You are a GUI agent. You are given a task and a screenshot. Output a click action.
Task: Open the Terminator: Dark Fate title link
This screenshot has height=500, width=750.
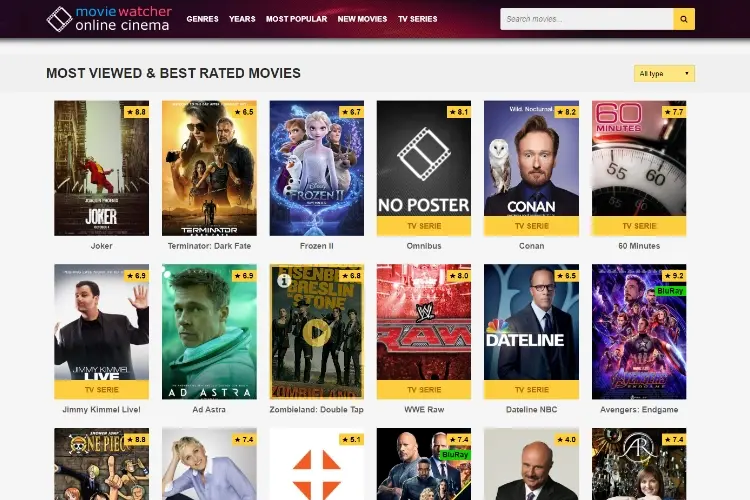[x=209, y=246]
